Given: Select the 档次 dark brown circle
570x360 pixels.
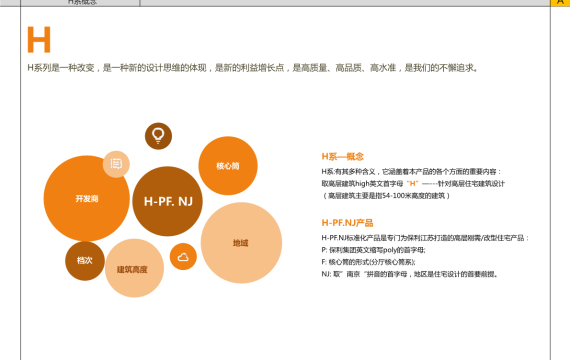Looking at the screenshot, I should (x=85, y=261).
